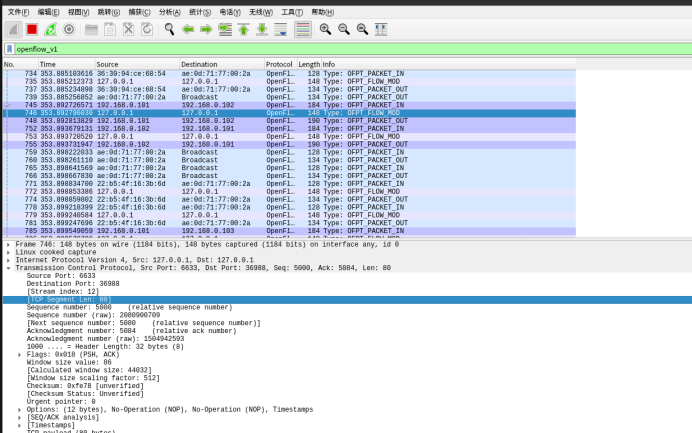Screen dimensions: 692x433
Task: Open capture options gear icon
Action: (x=69, y=30)
